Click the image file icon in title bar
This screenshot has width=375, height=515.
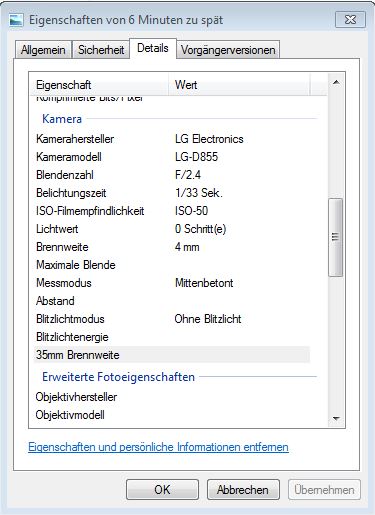16,20
